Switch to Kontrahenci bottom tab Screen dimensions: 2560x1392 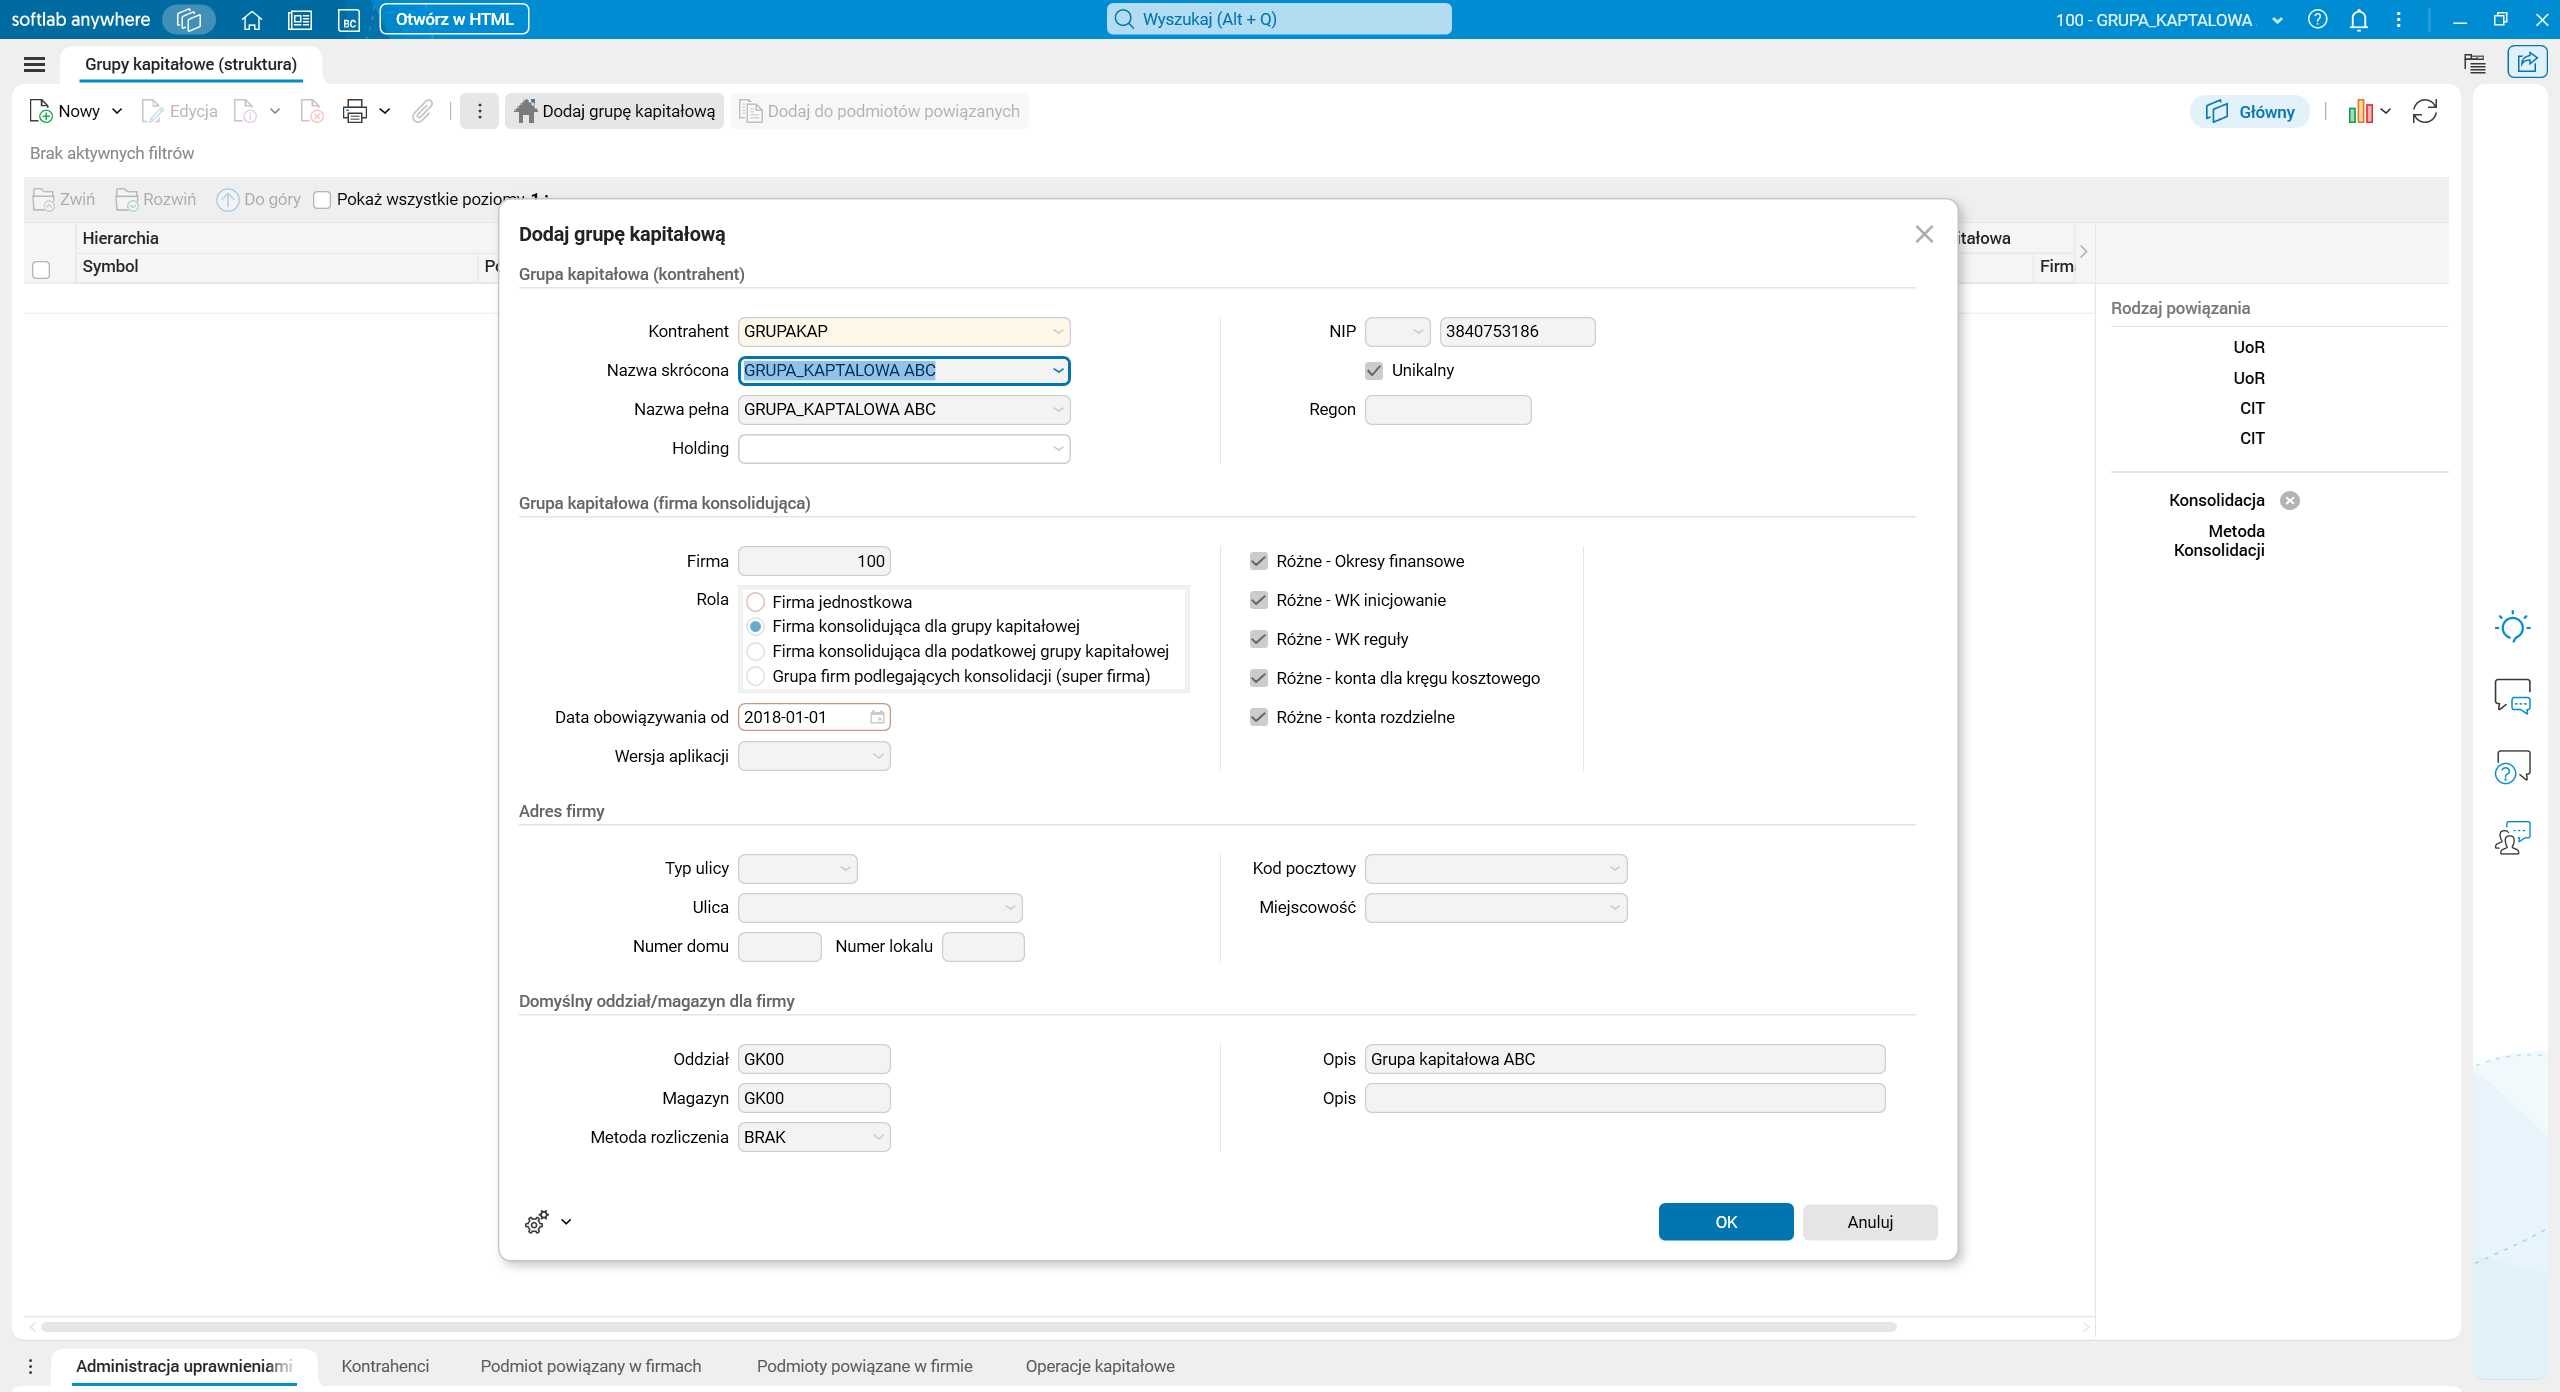coord(385,1366)
